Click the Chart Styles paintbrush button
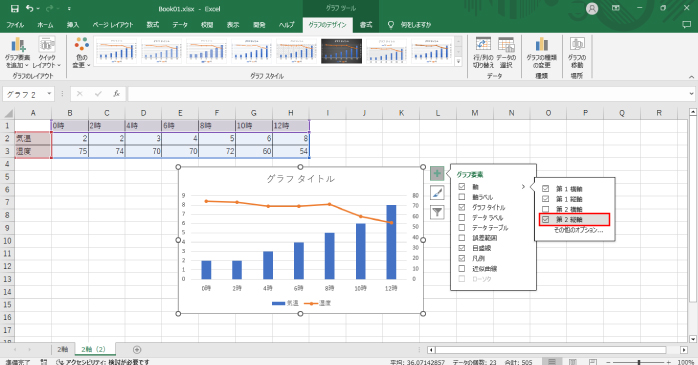Image resolution: width=698 pixels, height=365 pixels. [437, 193]
